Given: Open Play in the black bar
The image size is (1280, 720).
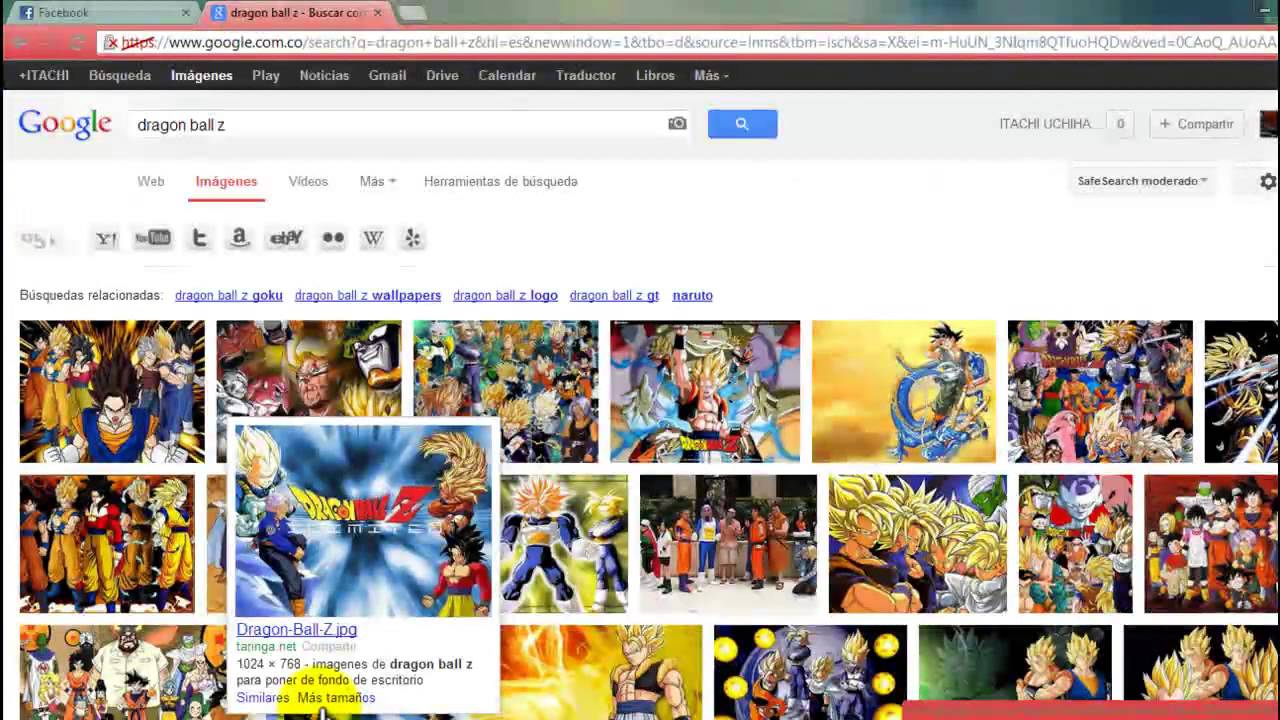Looking at the screenshot, I should pyautogui.click(x=266, y=75).
